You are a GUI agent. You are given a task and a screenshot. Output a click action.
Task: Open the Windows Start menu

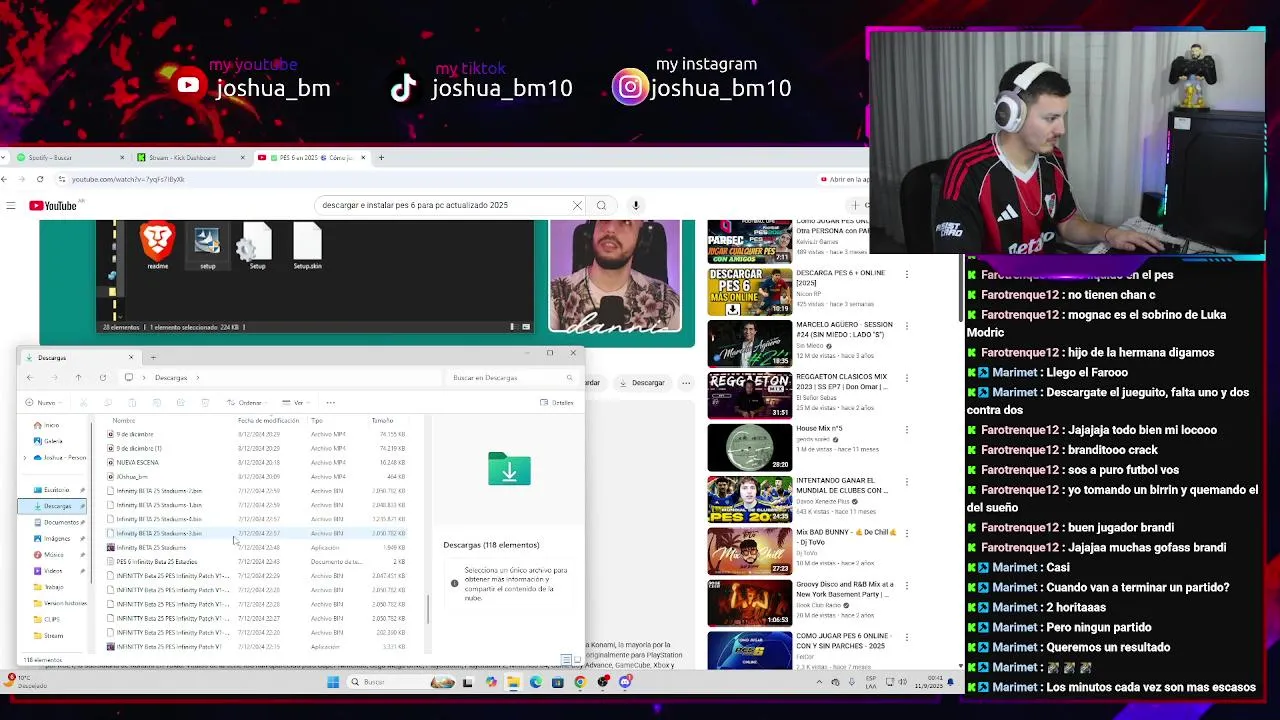[x=333, y=682]
